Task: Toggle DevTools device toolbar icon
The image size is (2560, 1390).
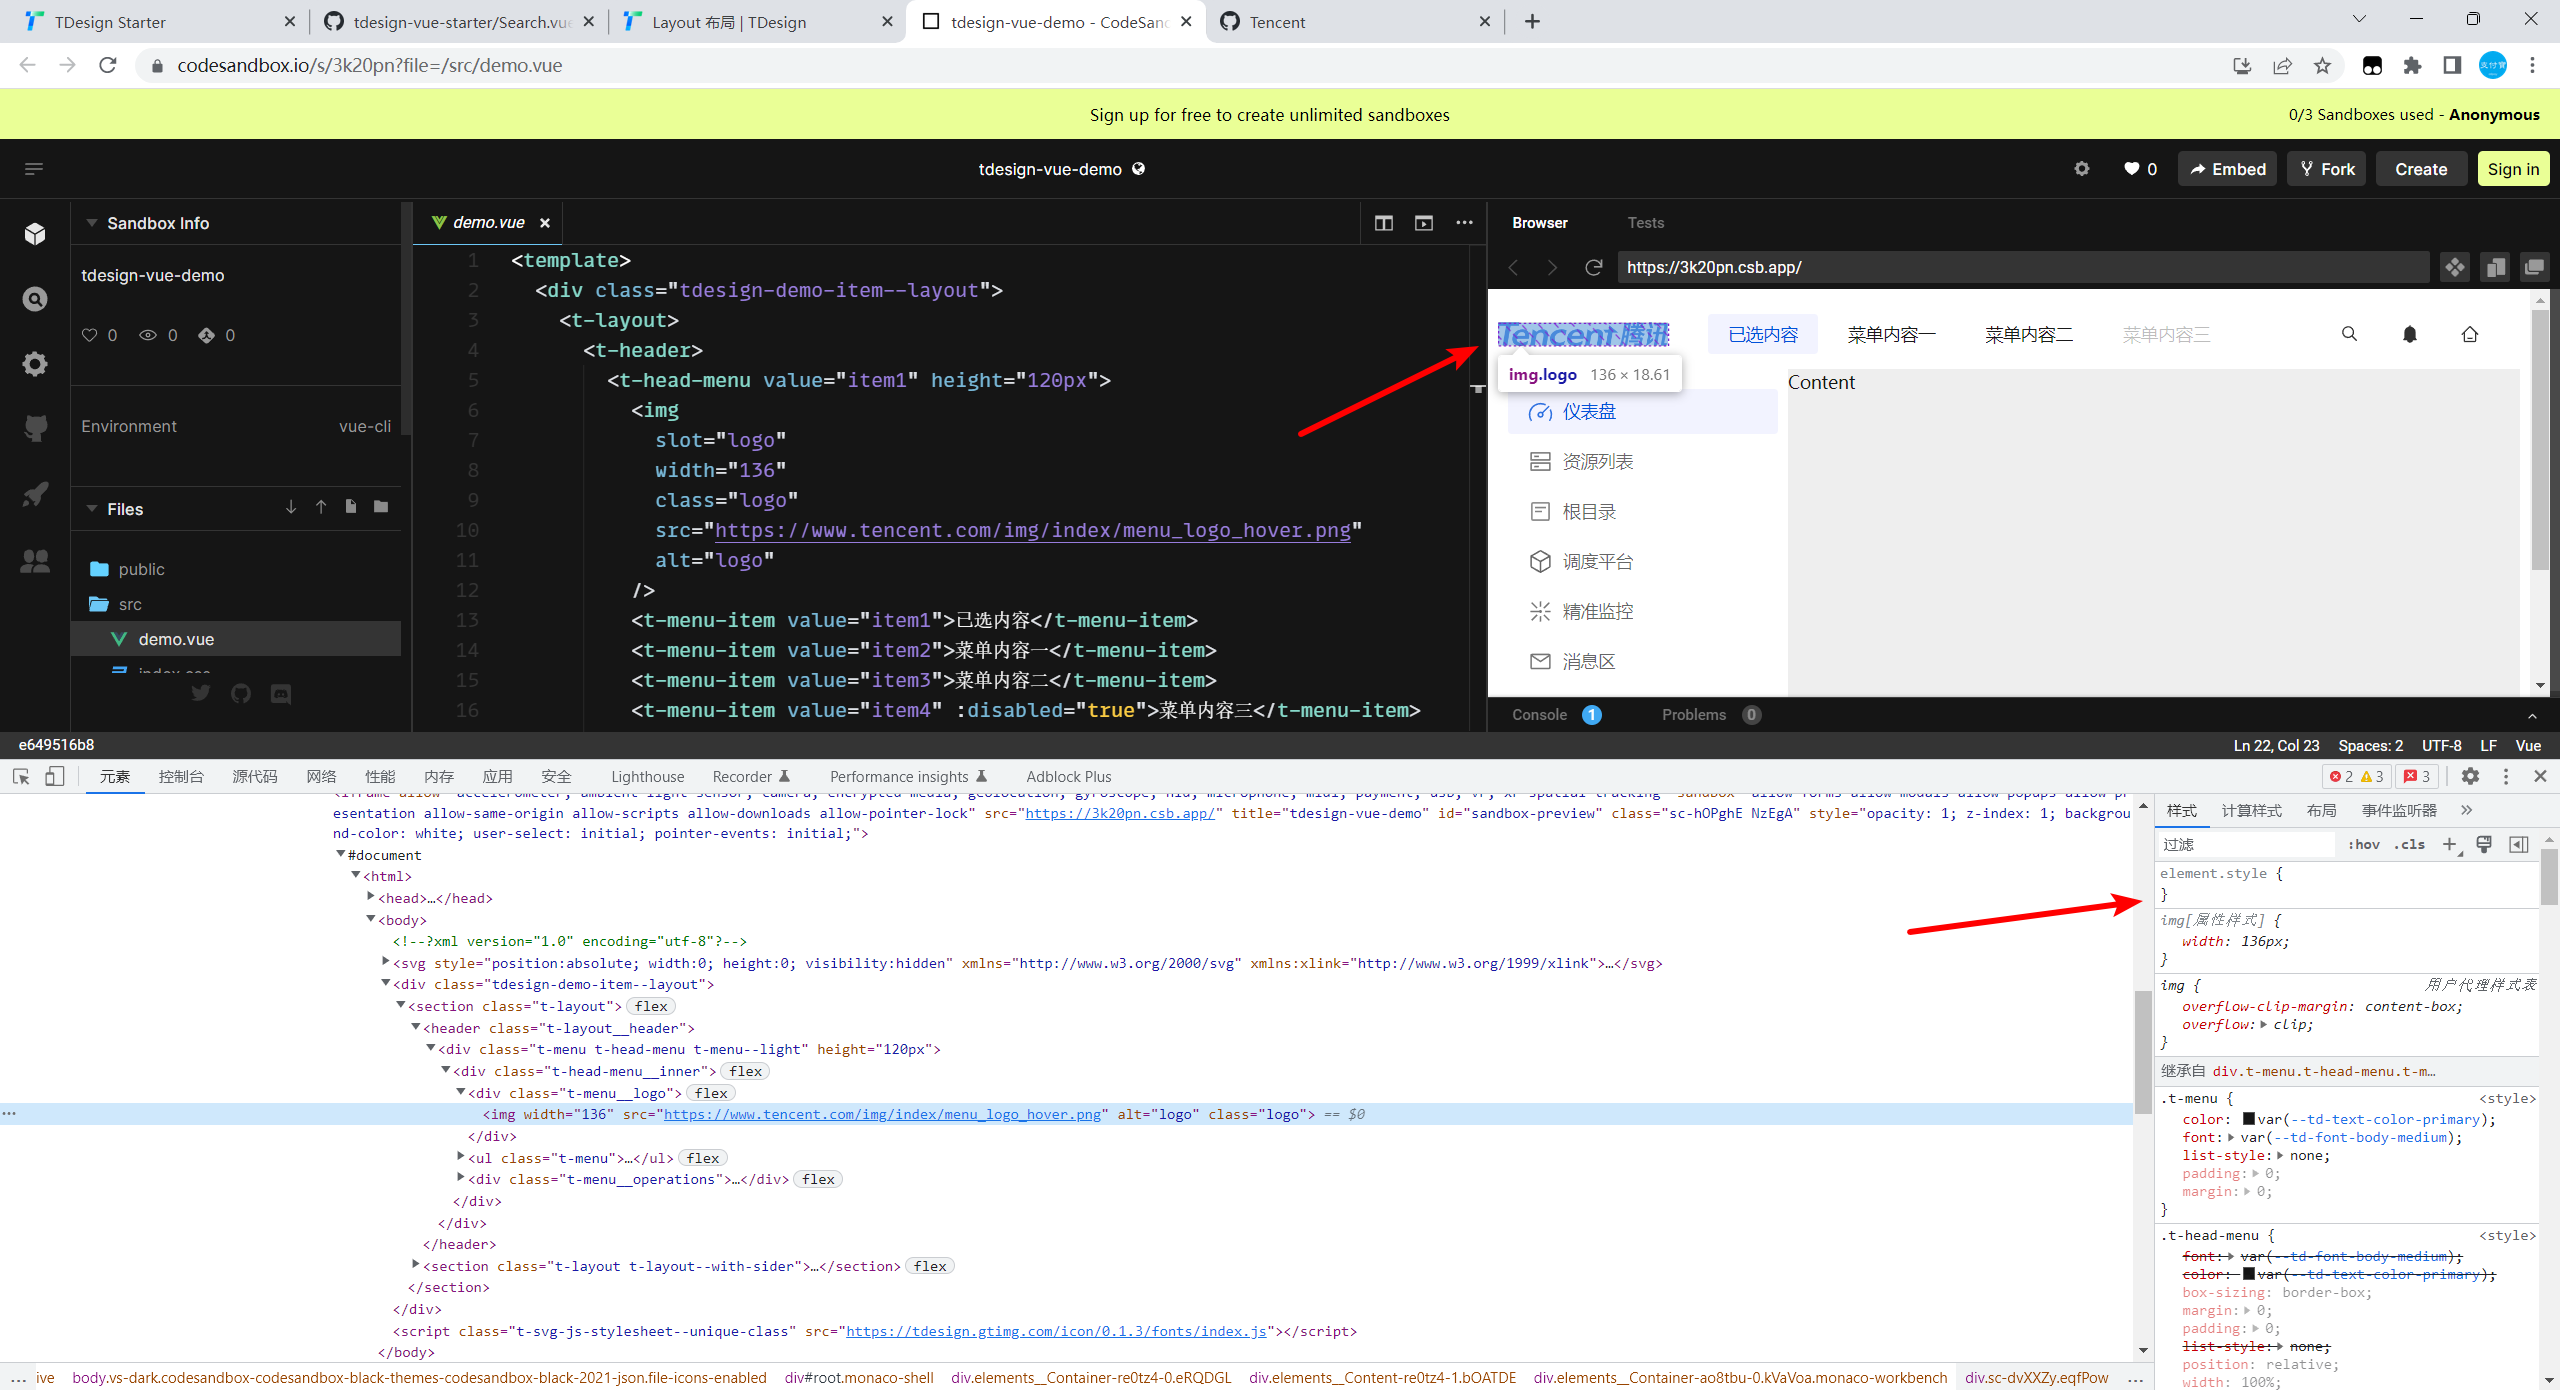Action: [x=55, y=776]
